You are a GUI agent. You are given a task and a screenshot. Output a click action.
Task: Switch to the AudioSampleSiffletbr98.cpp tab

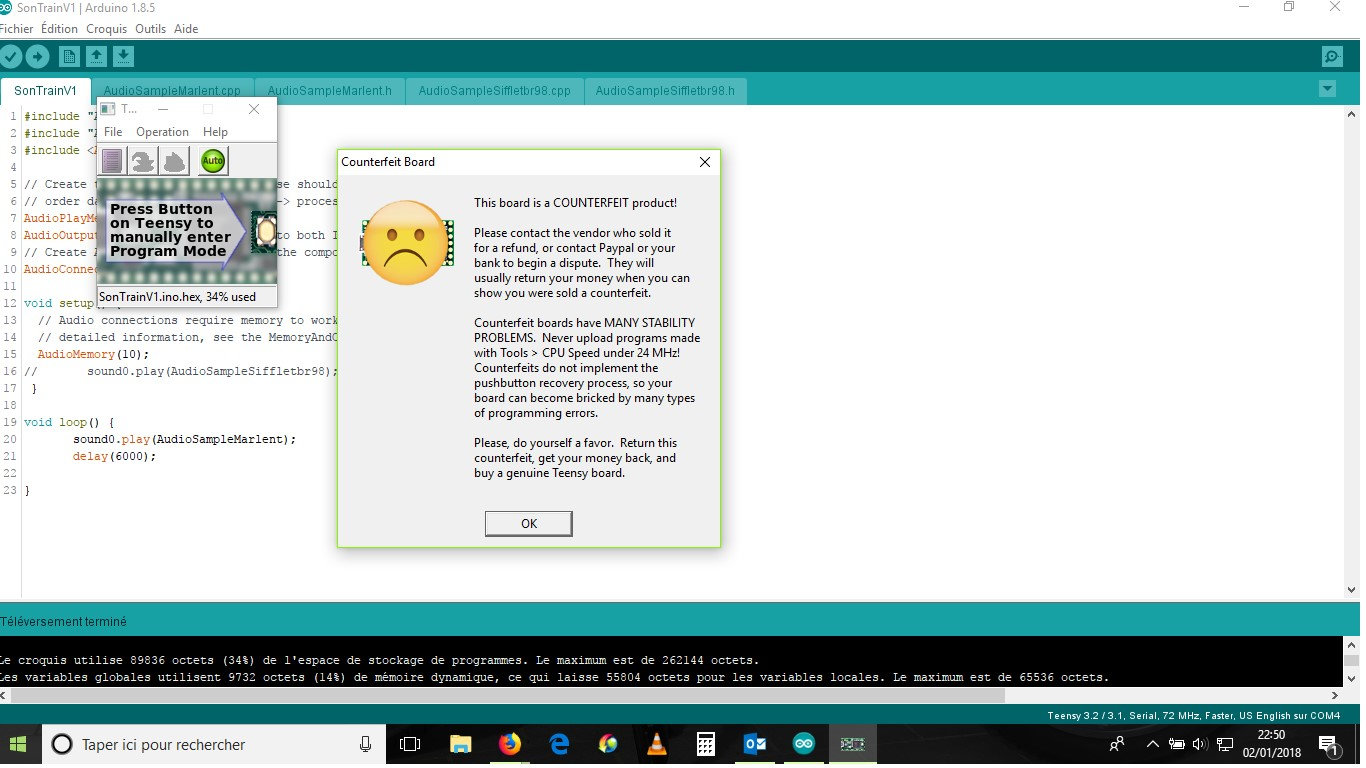495,91
